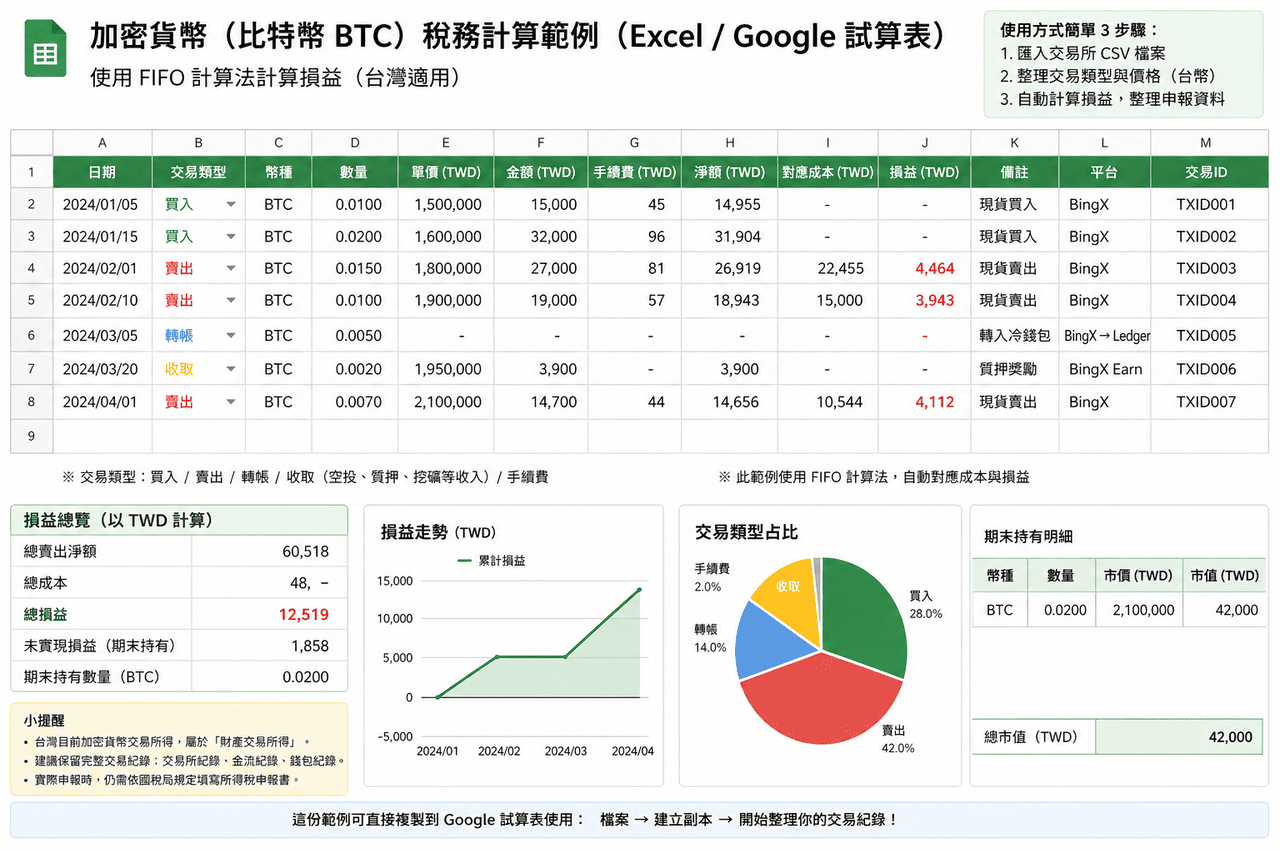The height and width of the screenshot is (853, 1280).
Task: Select the column J header letter
Action: [x=924, y=143]
